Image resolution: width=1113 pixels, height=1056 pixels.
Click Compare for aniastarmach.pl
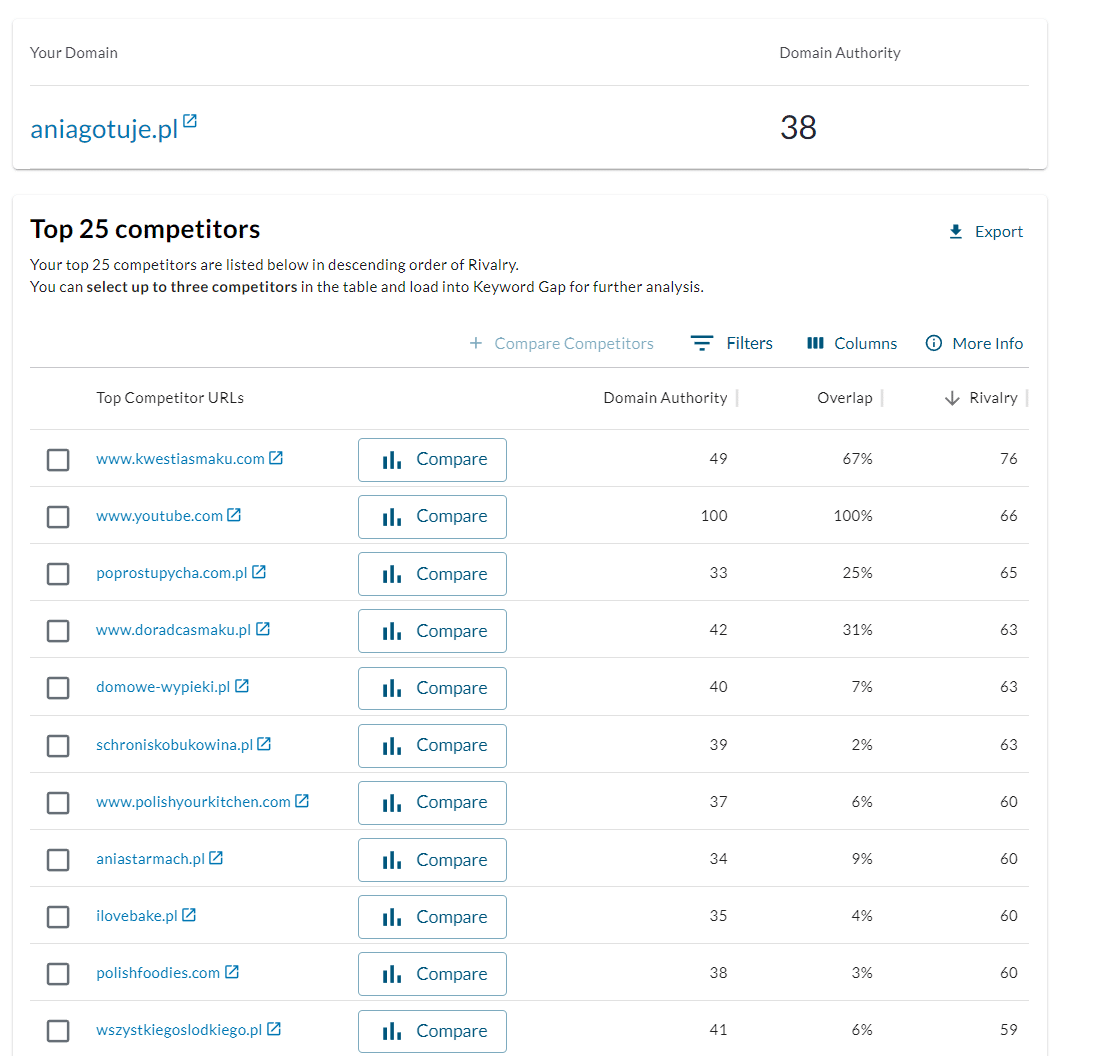coord(432,860)
